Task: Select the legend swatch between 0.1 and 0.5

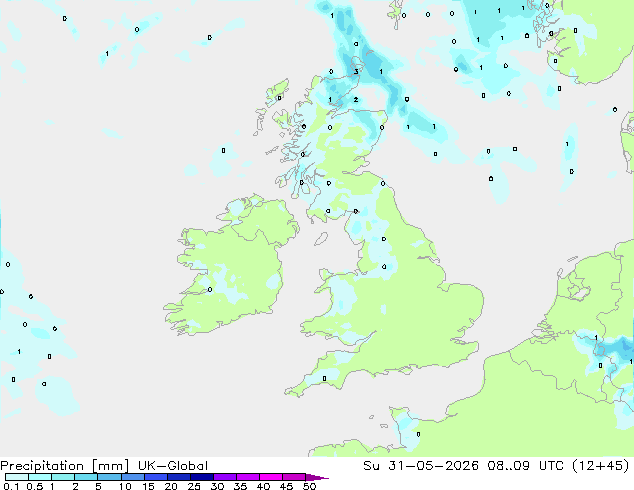Action: tap(17, 477)
